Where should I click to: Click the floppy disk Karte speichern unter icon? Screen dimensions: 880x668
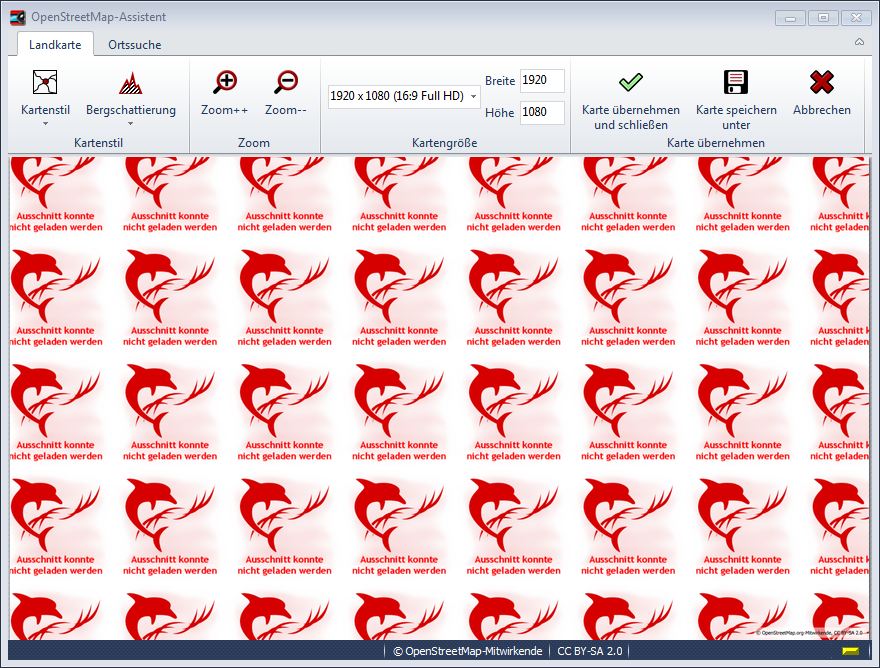[736, 82]
